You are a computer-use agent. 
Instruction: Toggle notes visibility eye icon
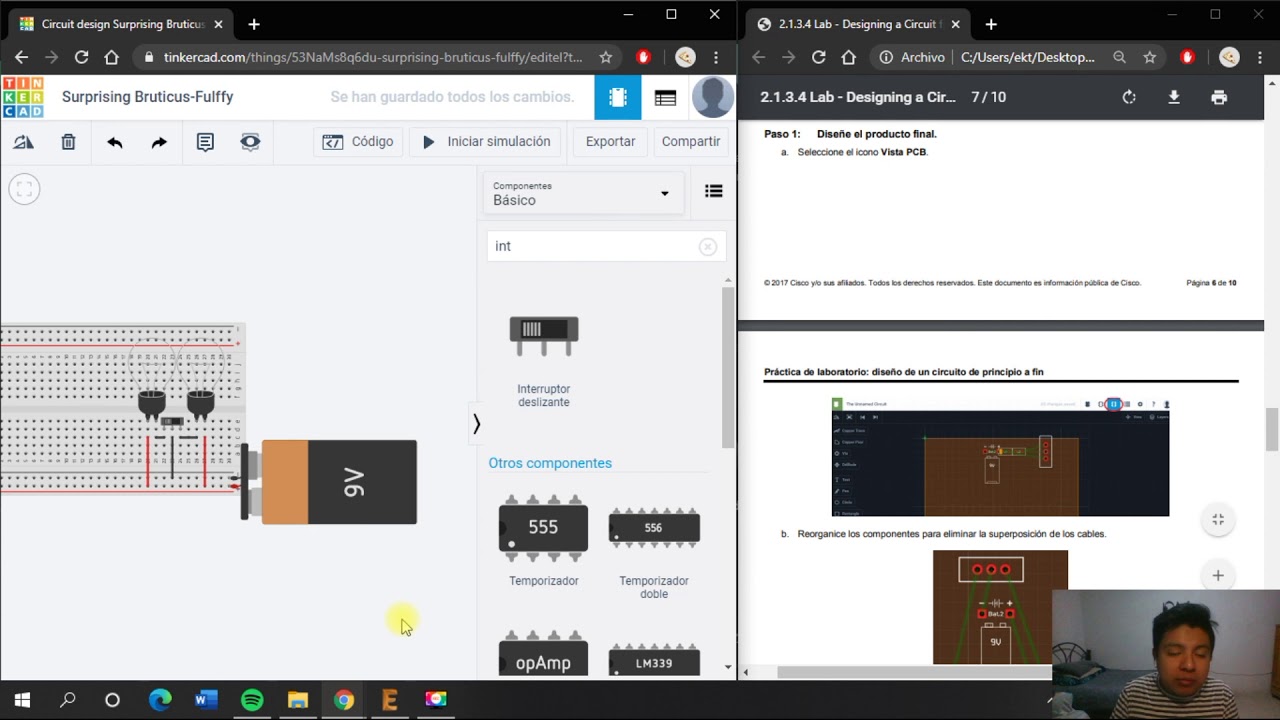(x=250, y=142)
